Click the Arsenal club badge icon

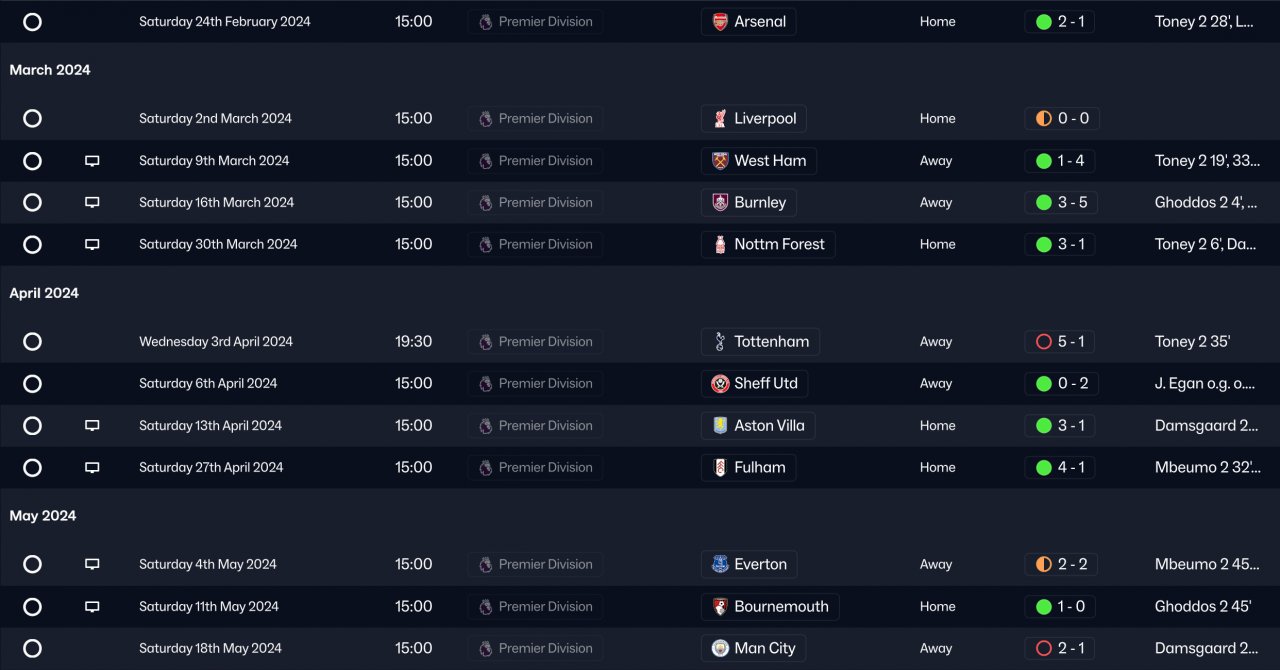coord(720,22)
